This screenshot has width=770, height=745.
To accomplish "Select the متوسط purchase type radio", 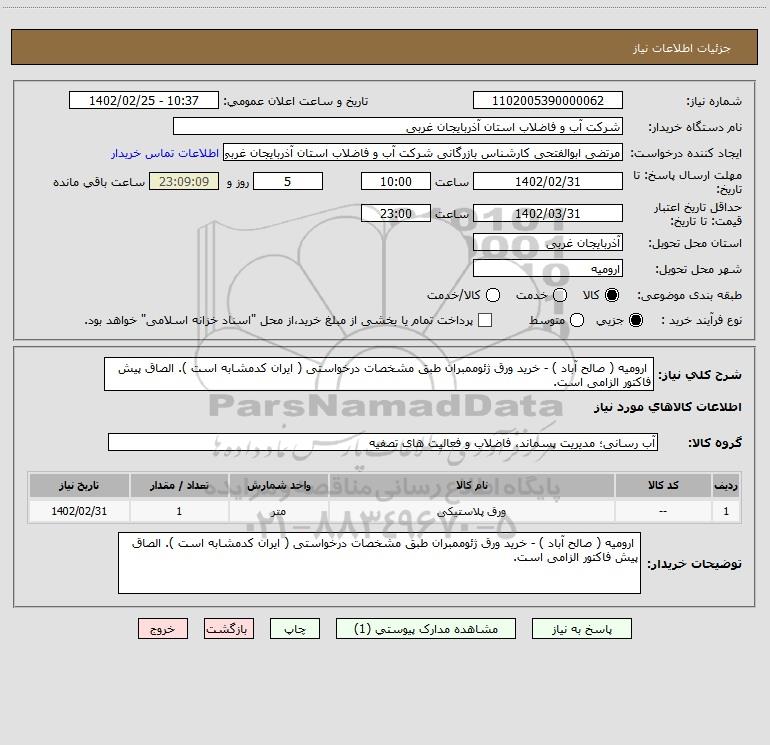I will pos(577,320).
